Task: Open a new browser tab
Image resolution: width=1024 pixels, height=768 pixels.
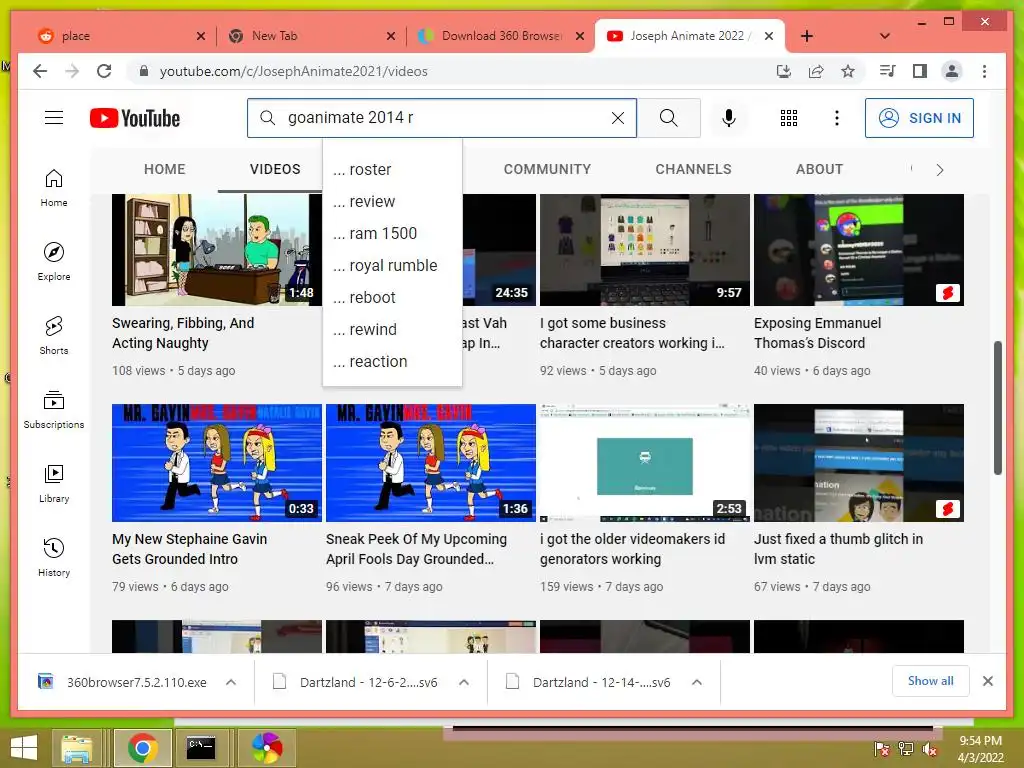Action: tap(807, 36)
